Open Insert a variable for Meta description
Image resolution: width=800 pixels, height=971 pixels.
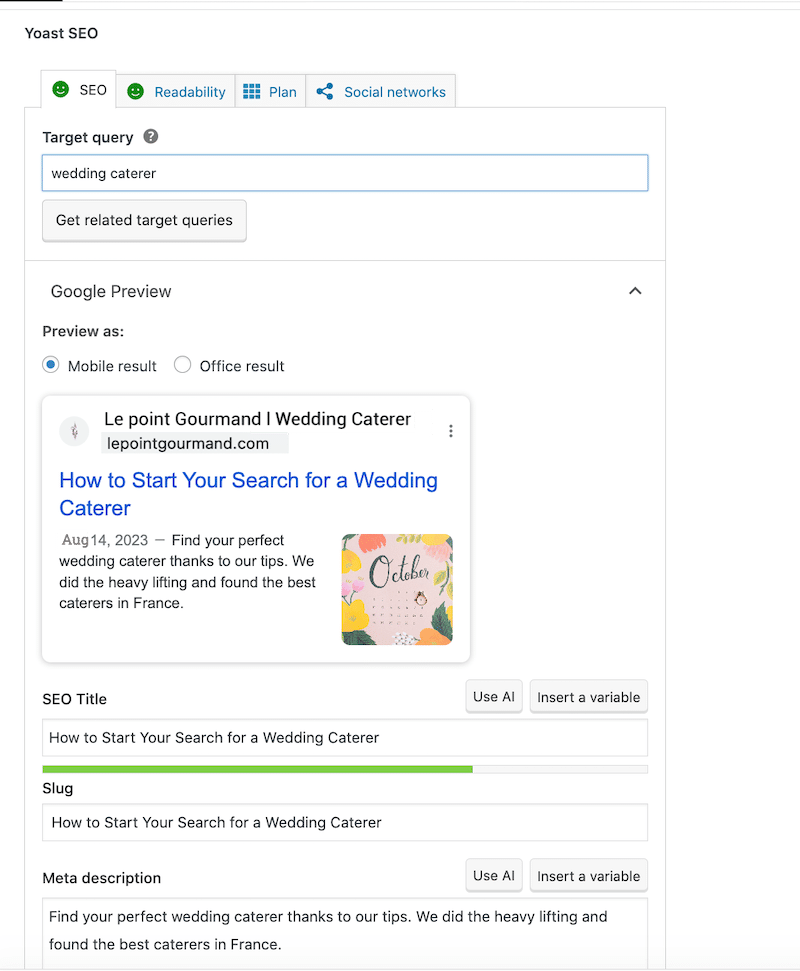[x=588, y=875]
